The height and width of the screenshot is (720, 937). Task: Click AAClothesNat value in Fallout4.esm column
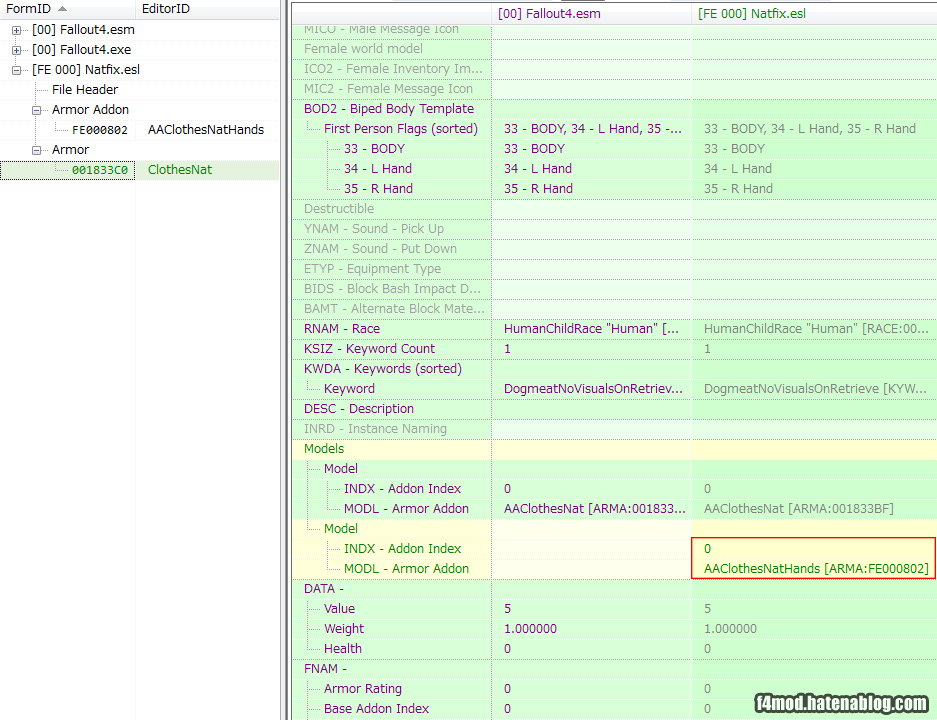pyautogui.click(x=594, y=508)
